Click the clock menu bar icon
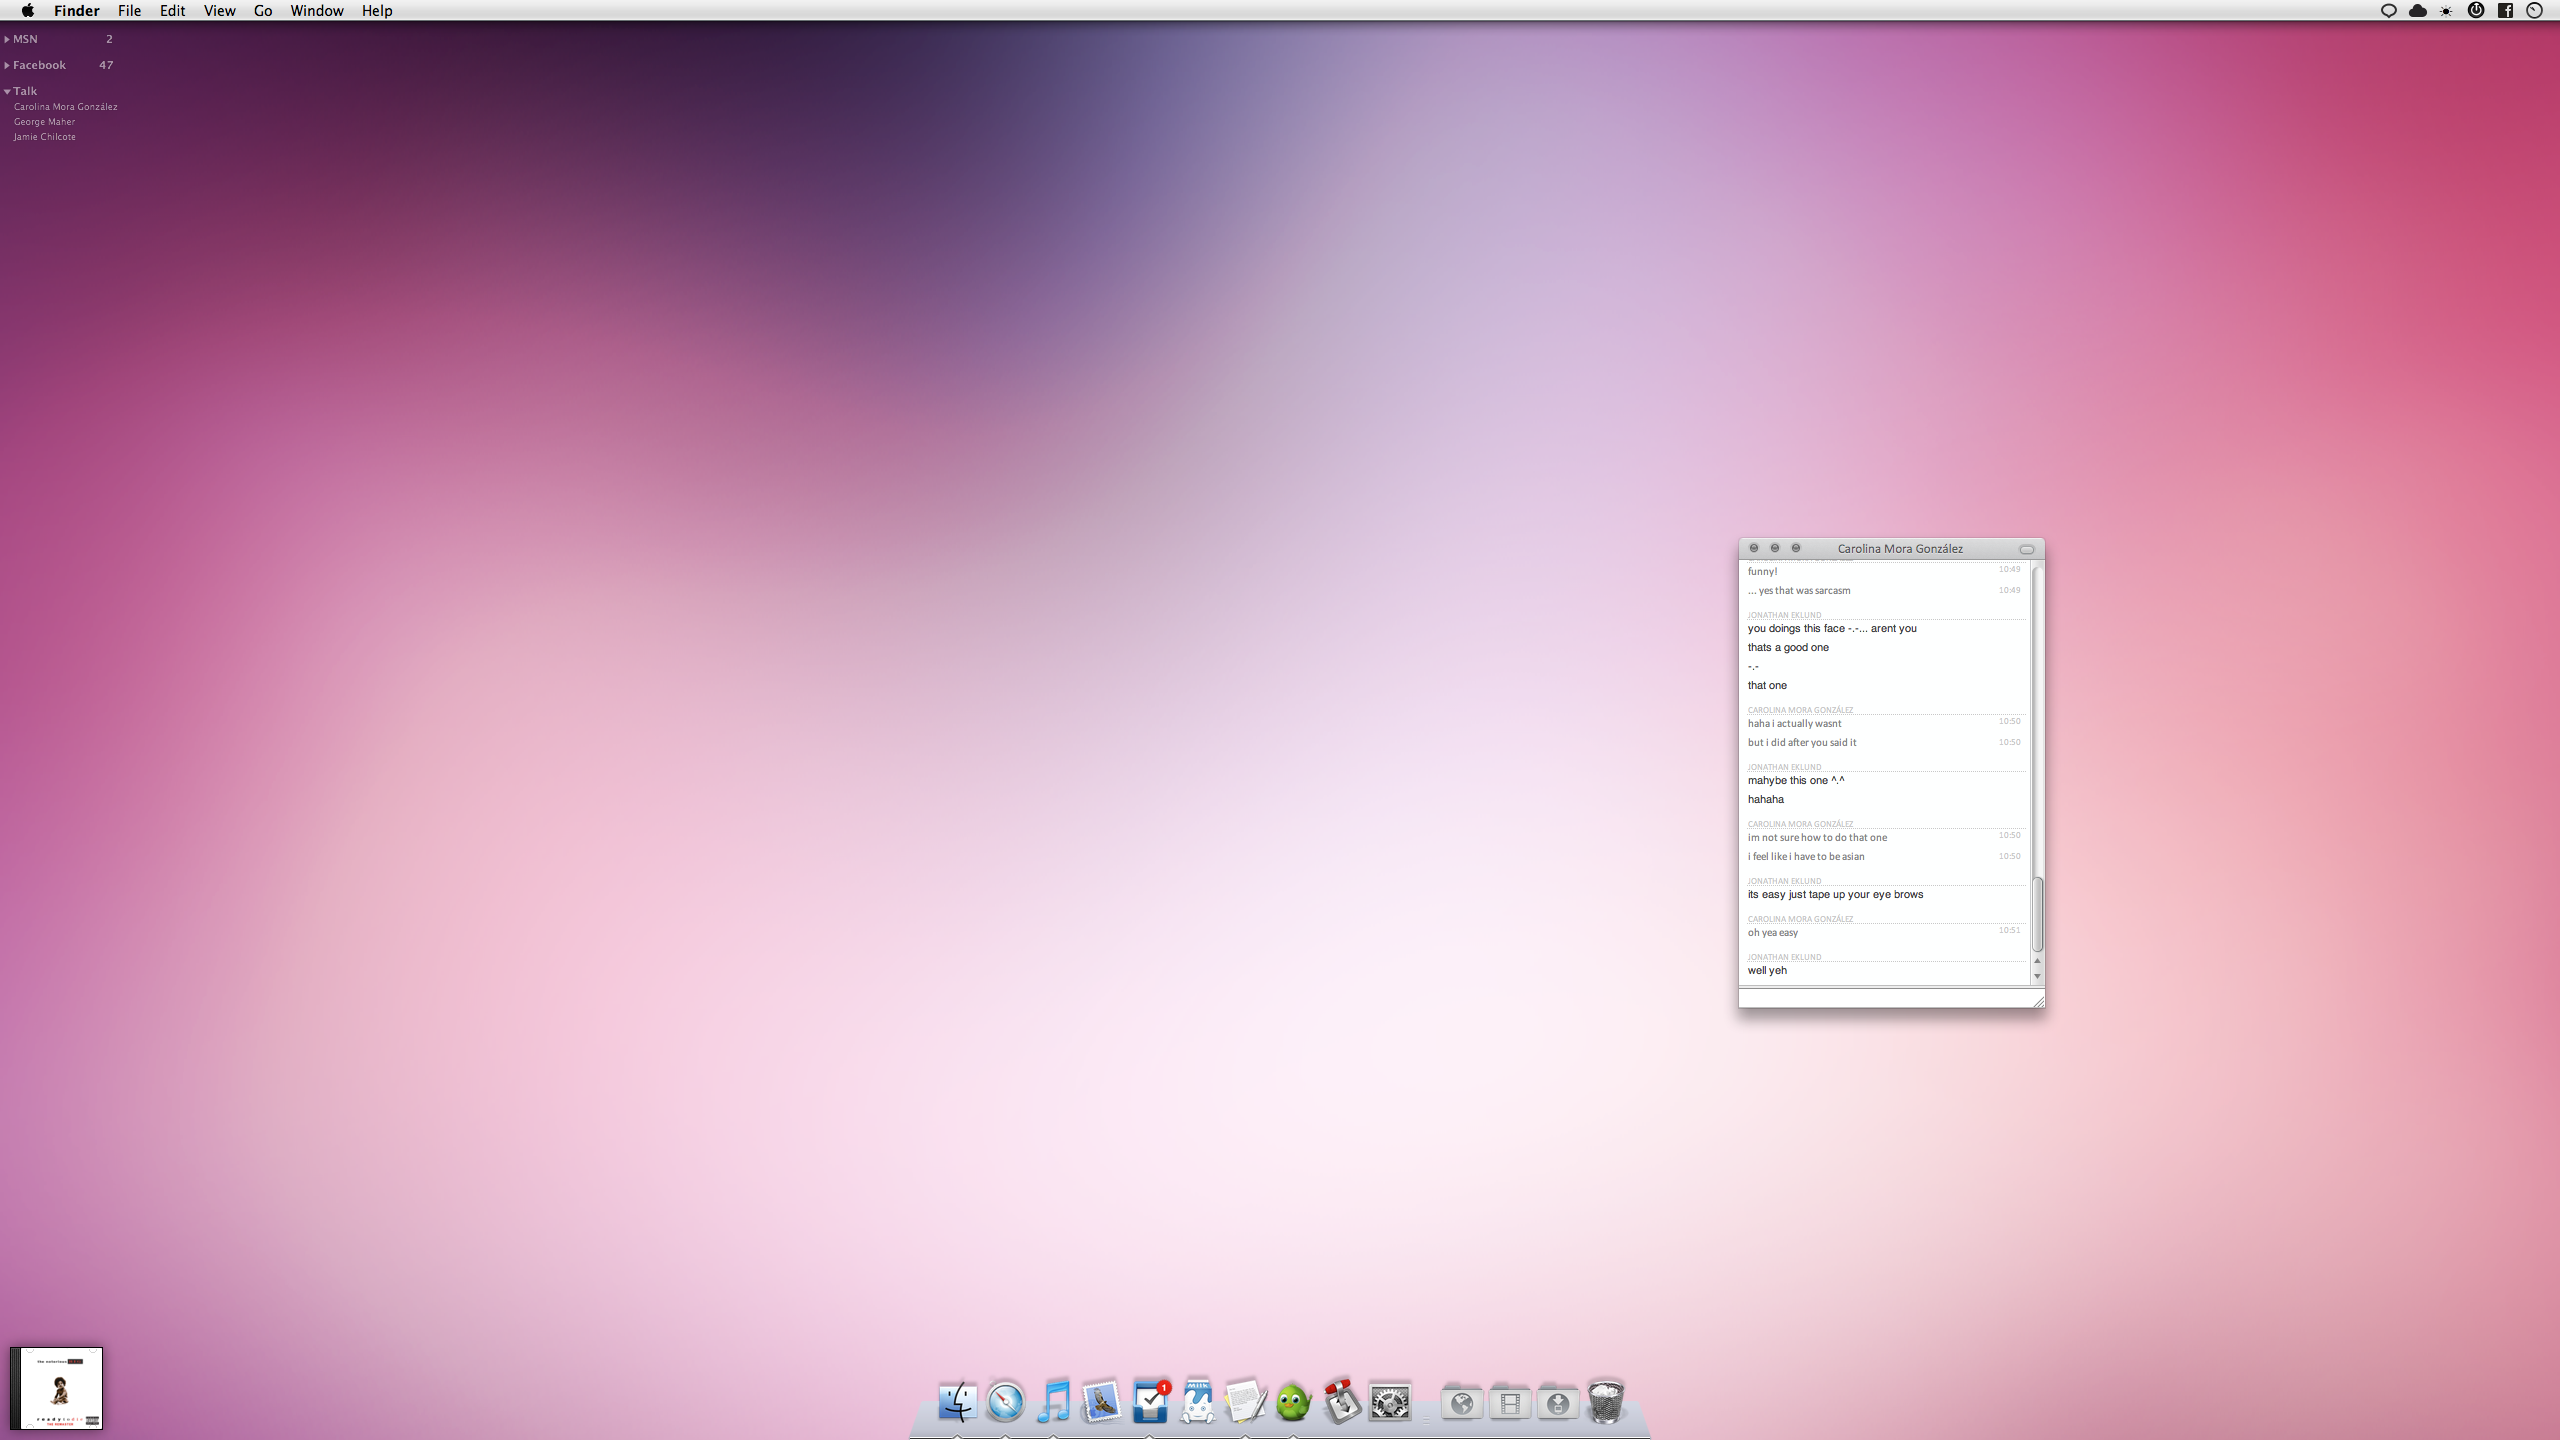Screen dimensions: 2560x1440 (x=2534, y=10)
